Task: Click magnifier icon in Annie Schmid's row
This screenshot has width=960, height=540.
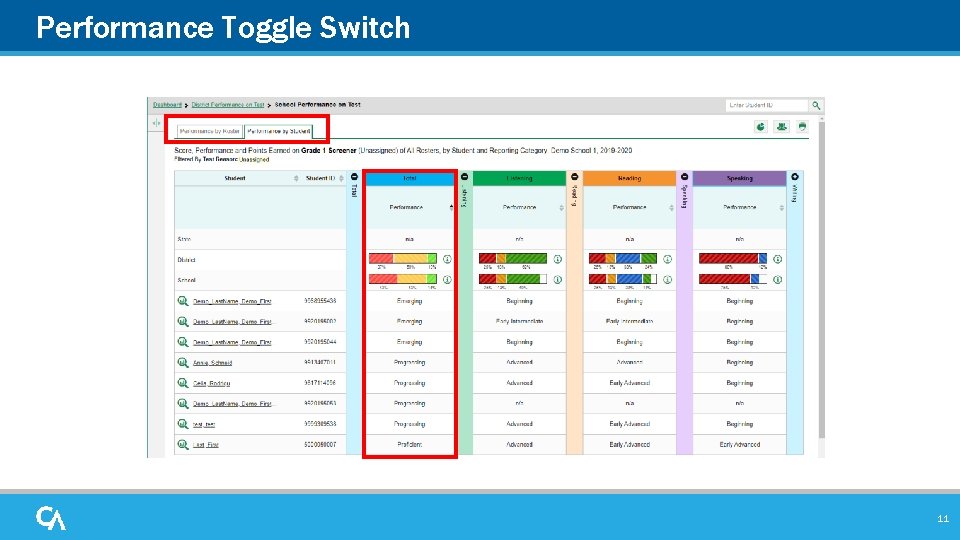Action: [x=182, y=362]
